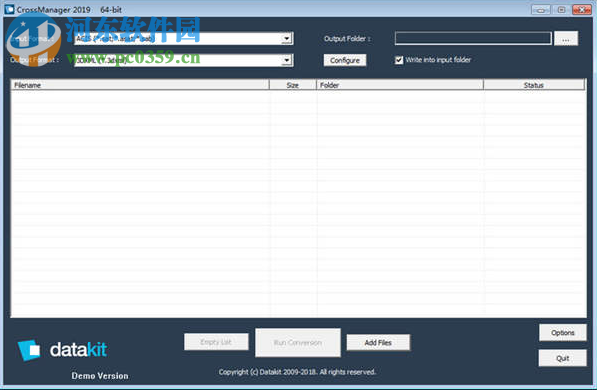Sort by the Filename column header
Screen dimensions: 597x390
(140, 85)
